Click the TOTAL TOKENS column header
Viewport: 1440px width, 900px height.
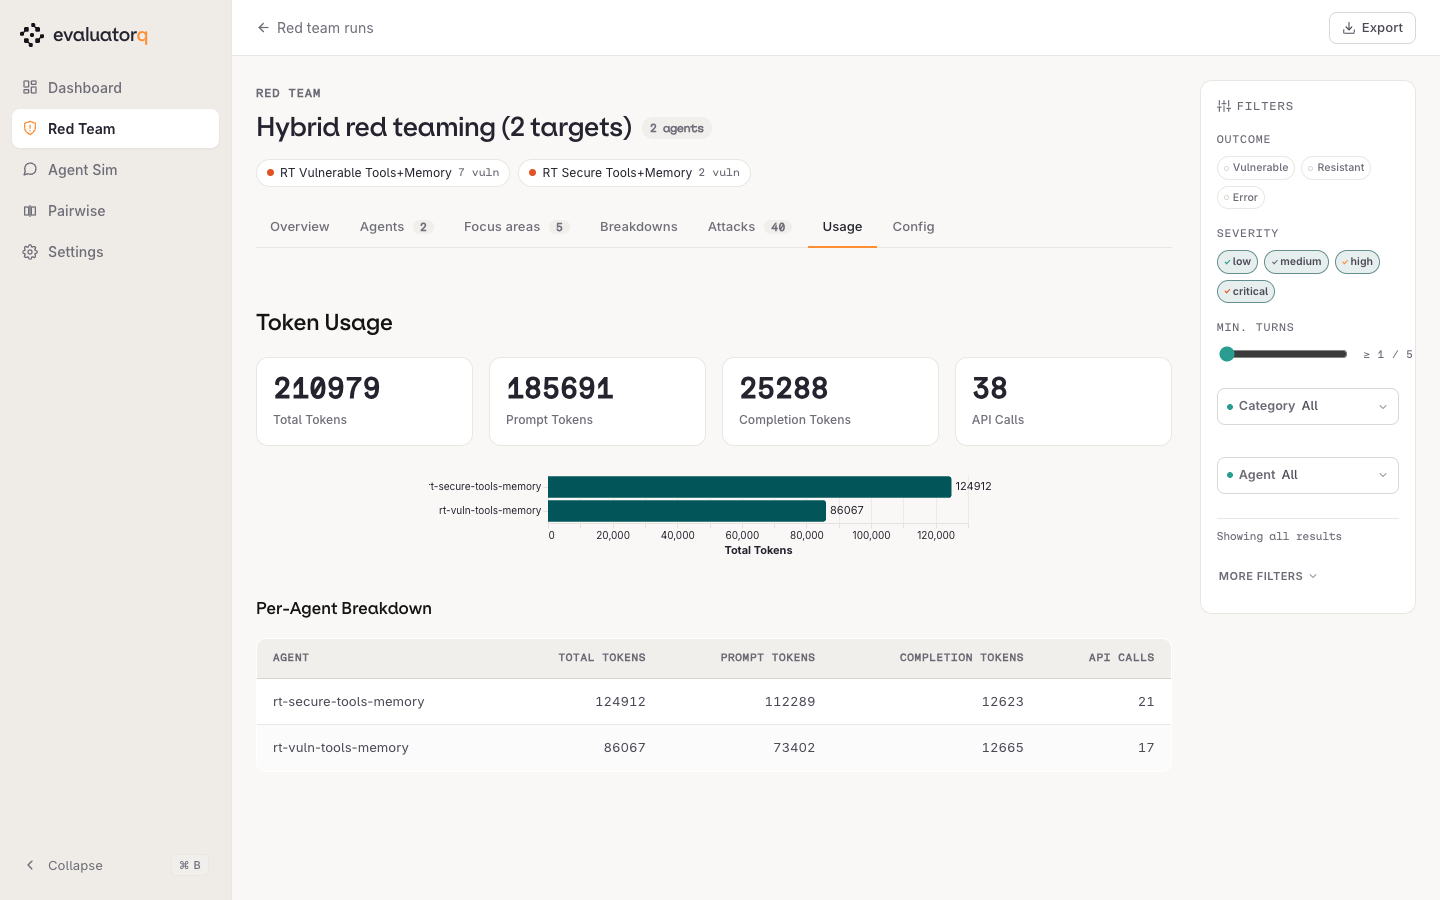pyautogui.click(x=601, y=658)
